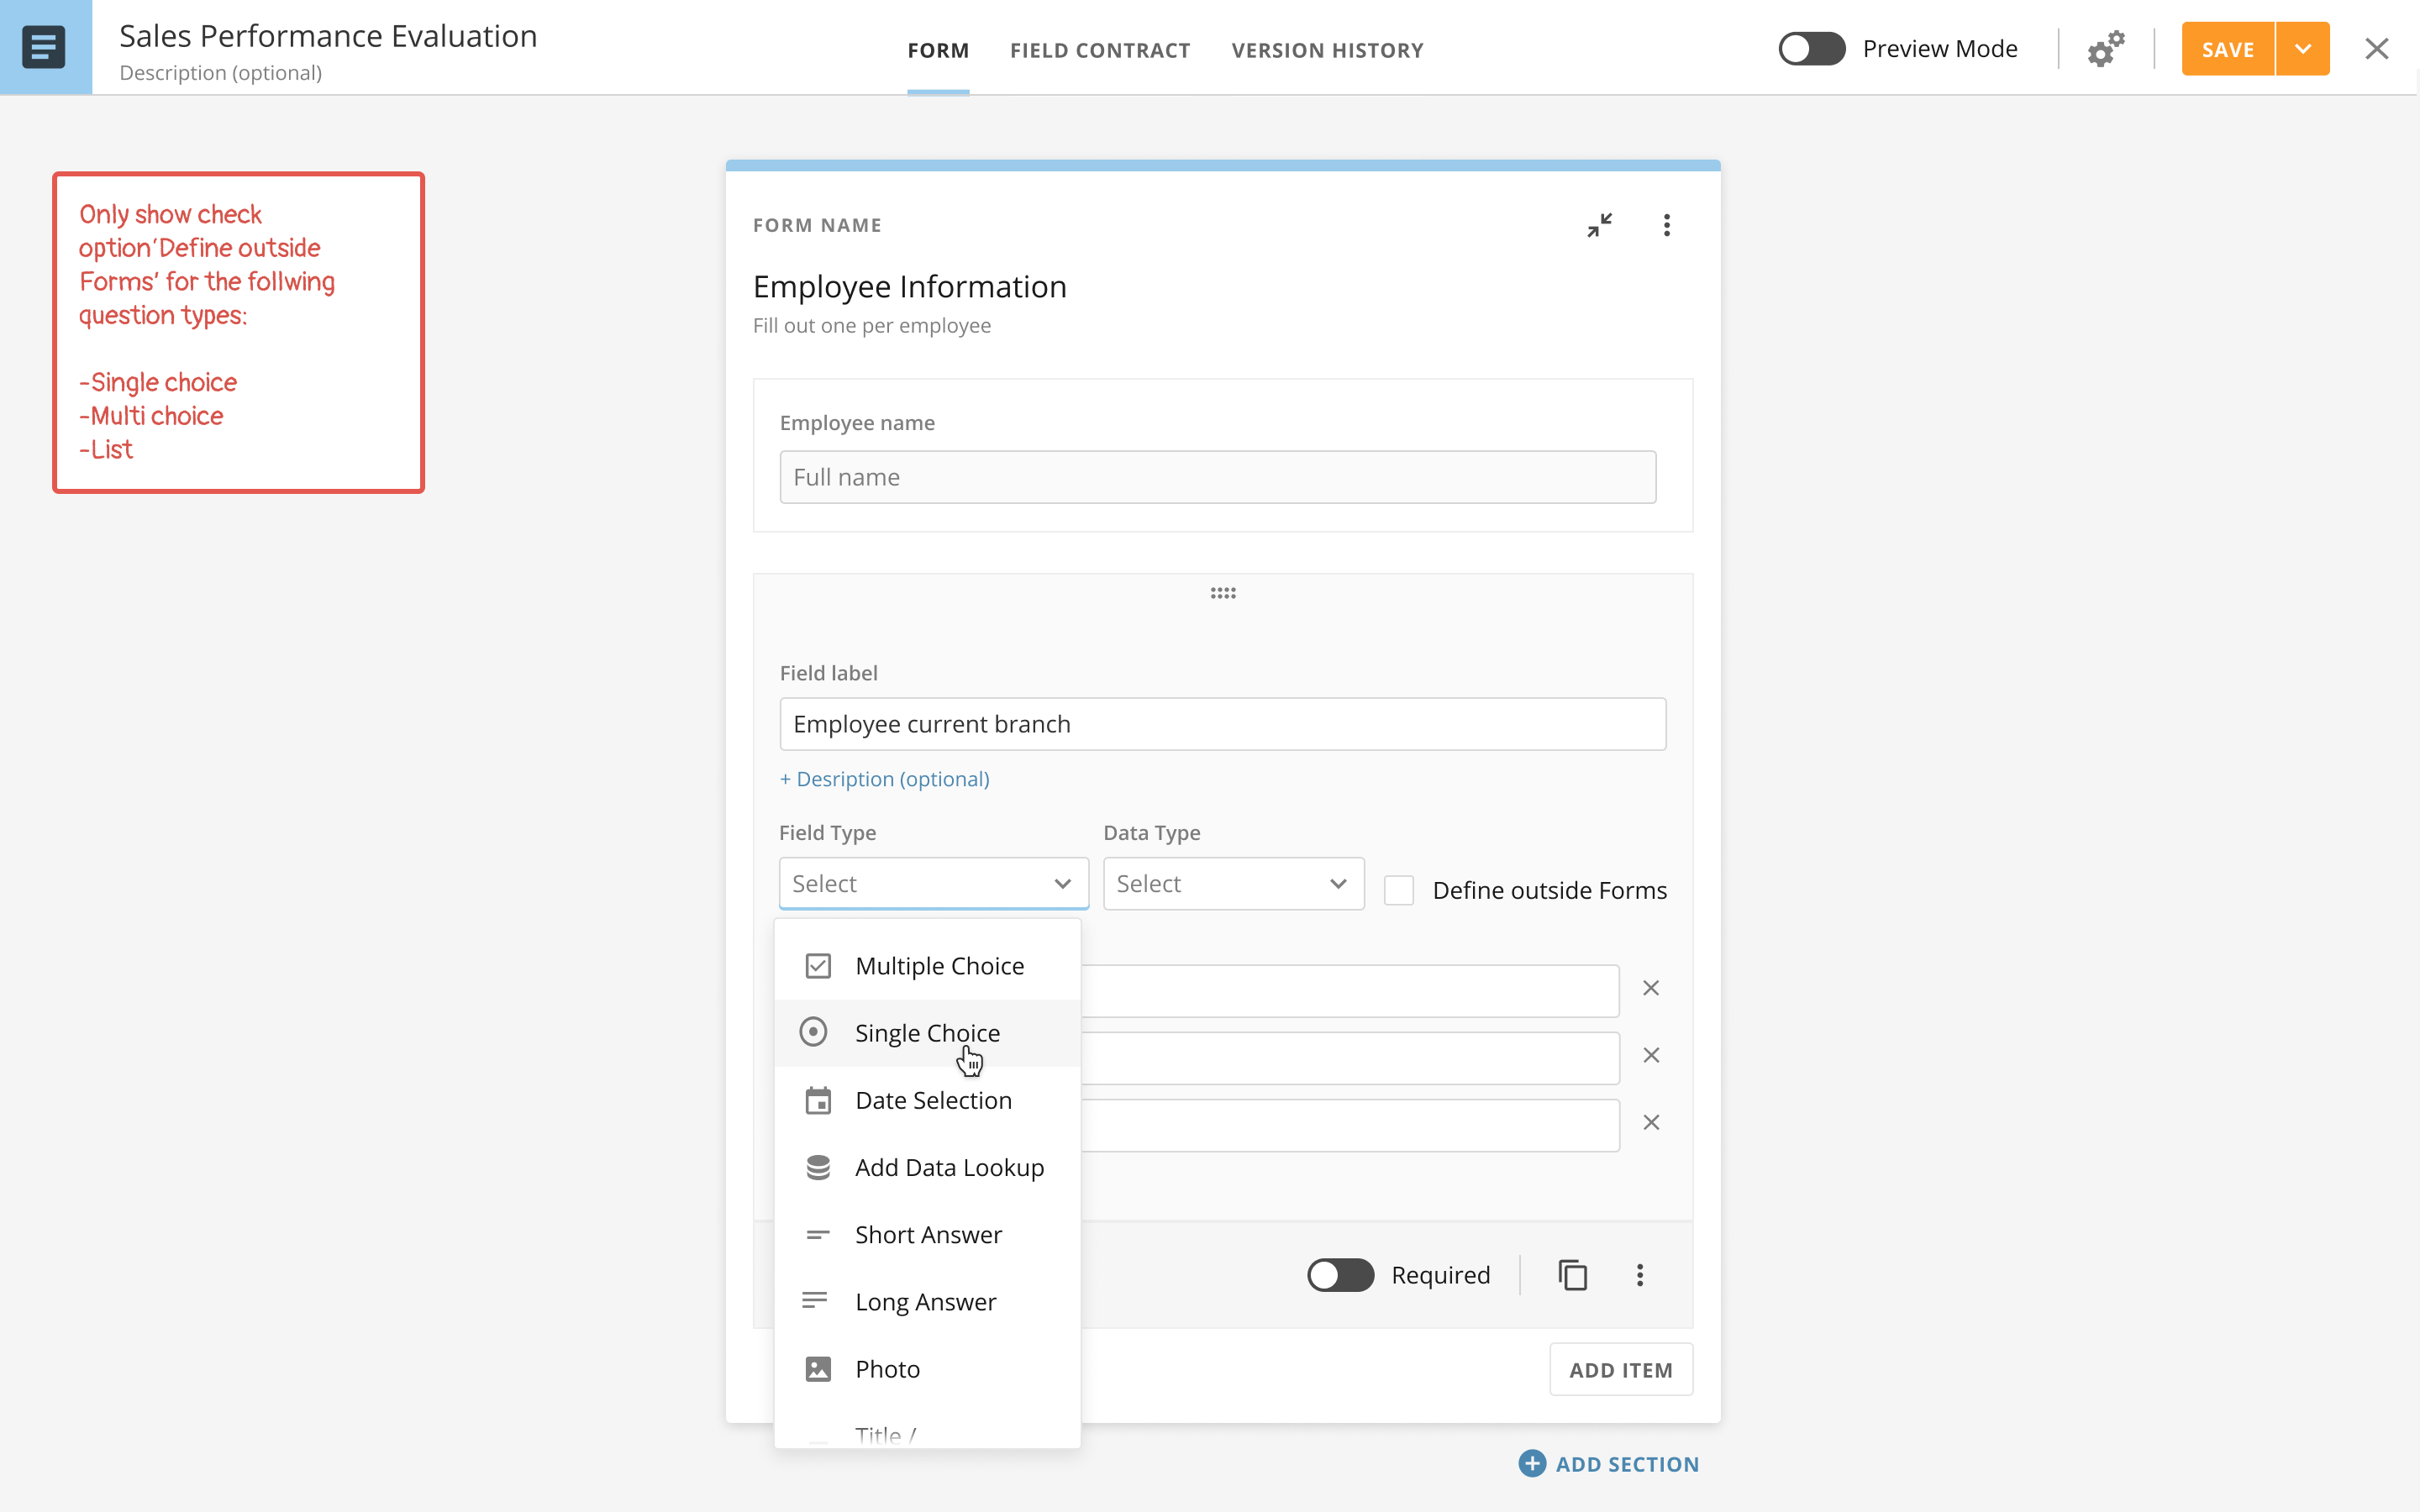Close the form editor with X
The height and width of the screenshot is (1512, 2420).
[x=2377, y=48]
